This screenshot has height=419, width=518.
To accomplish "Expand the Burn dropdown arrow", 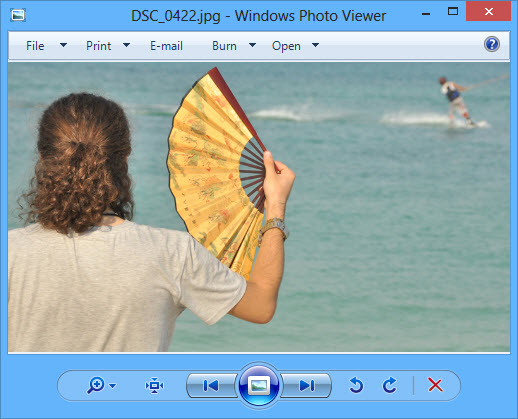I will tap(252, 45).
